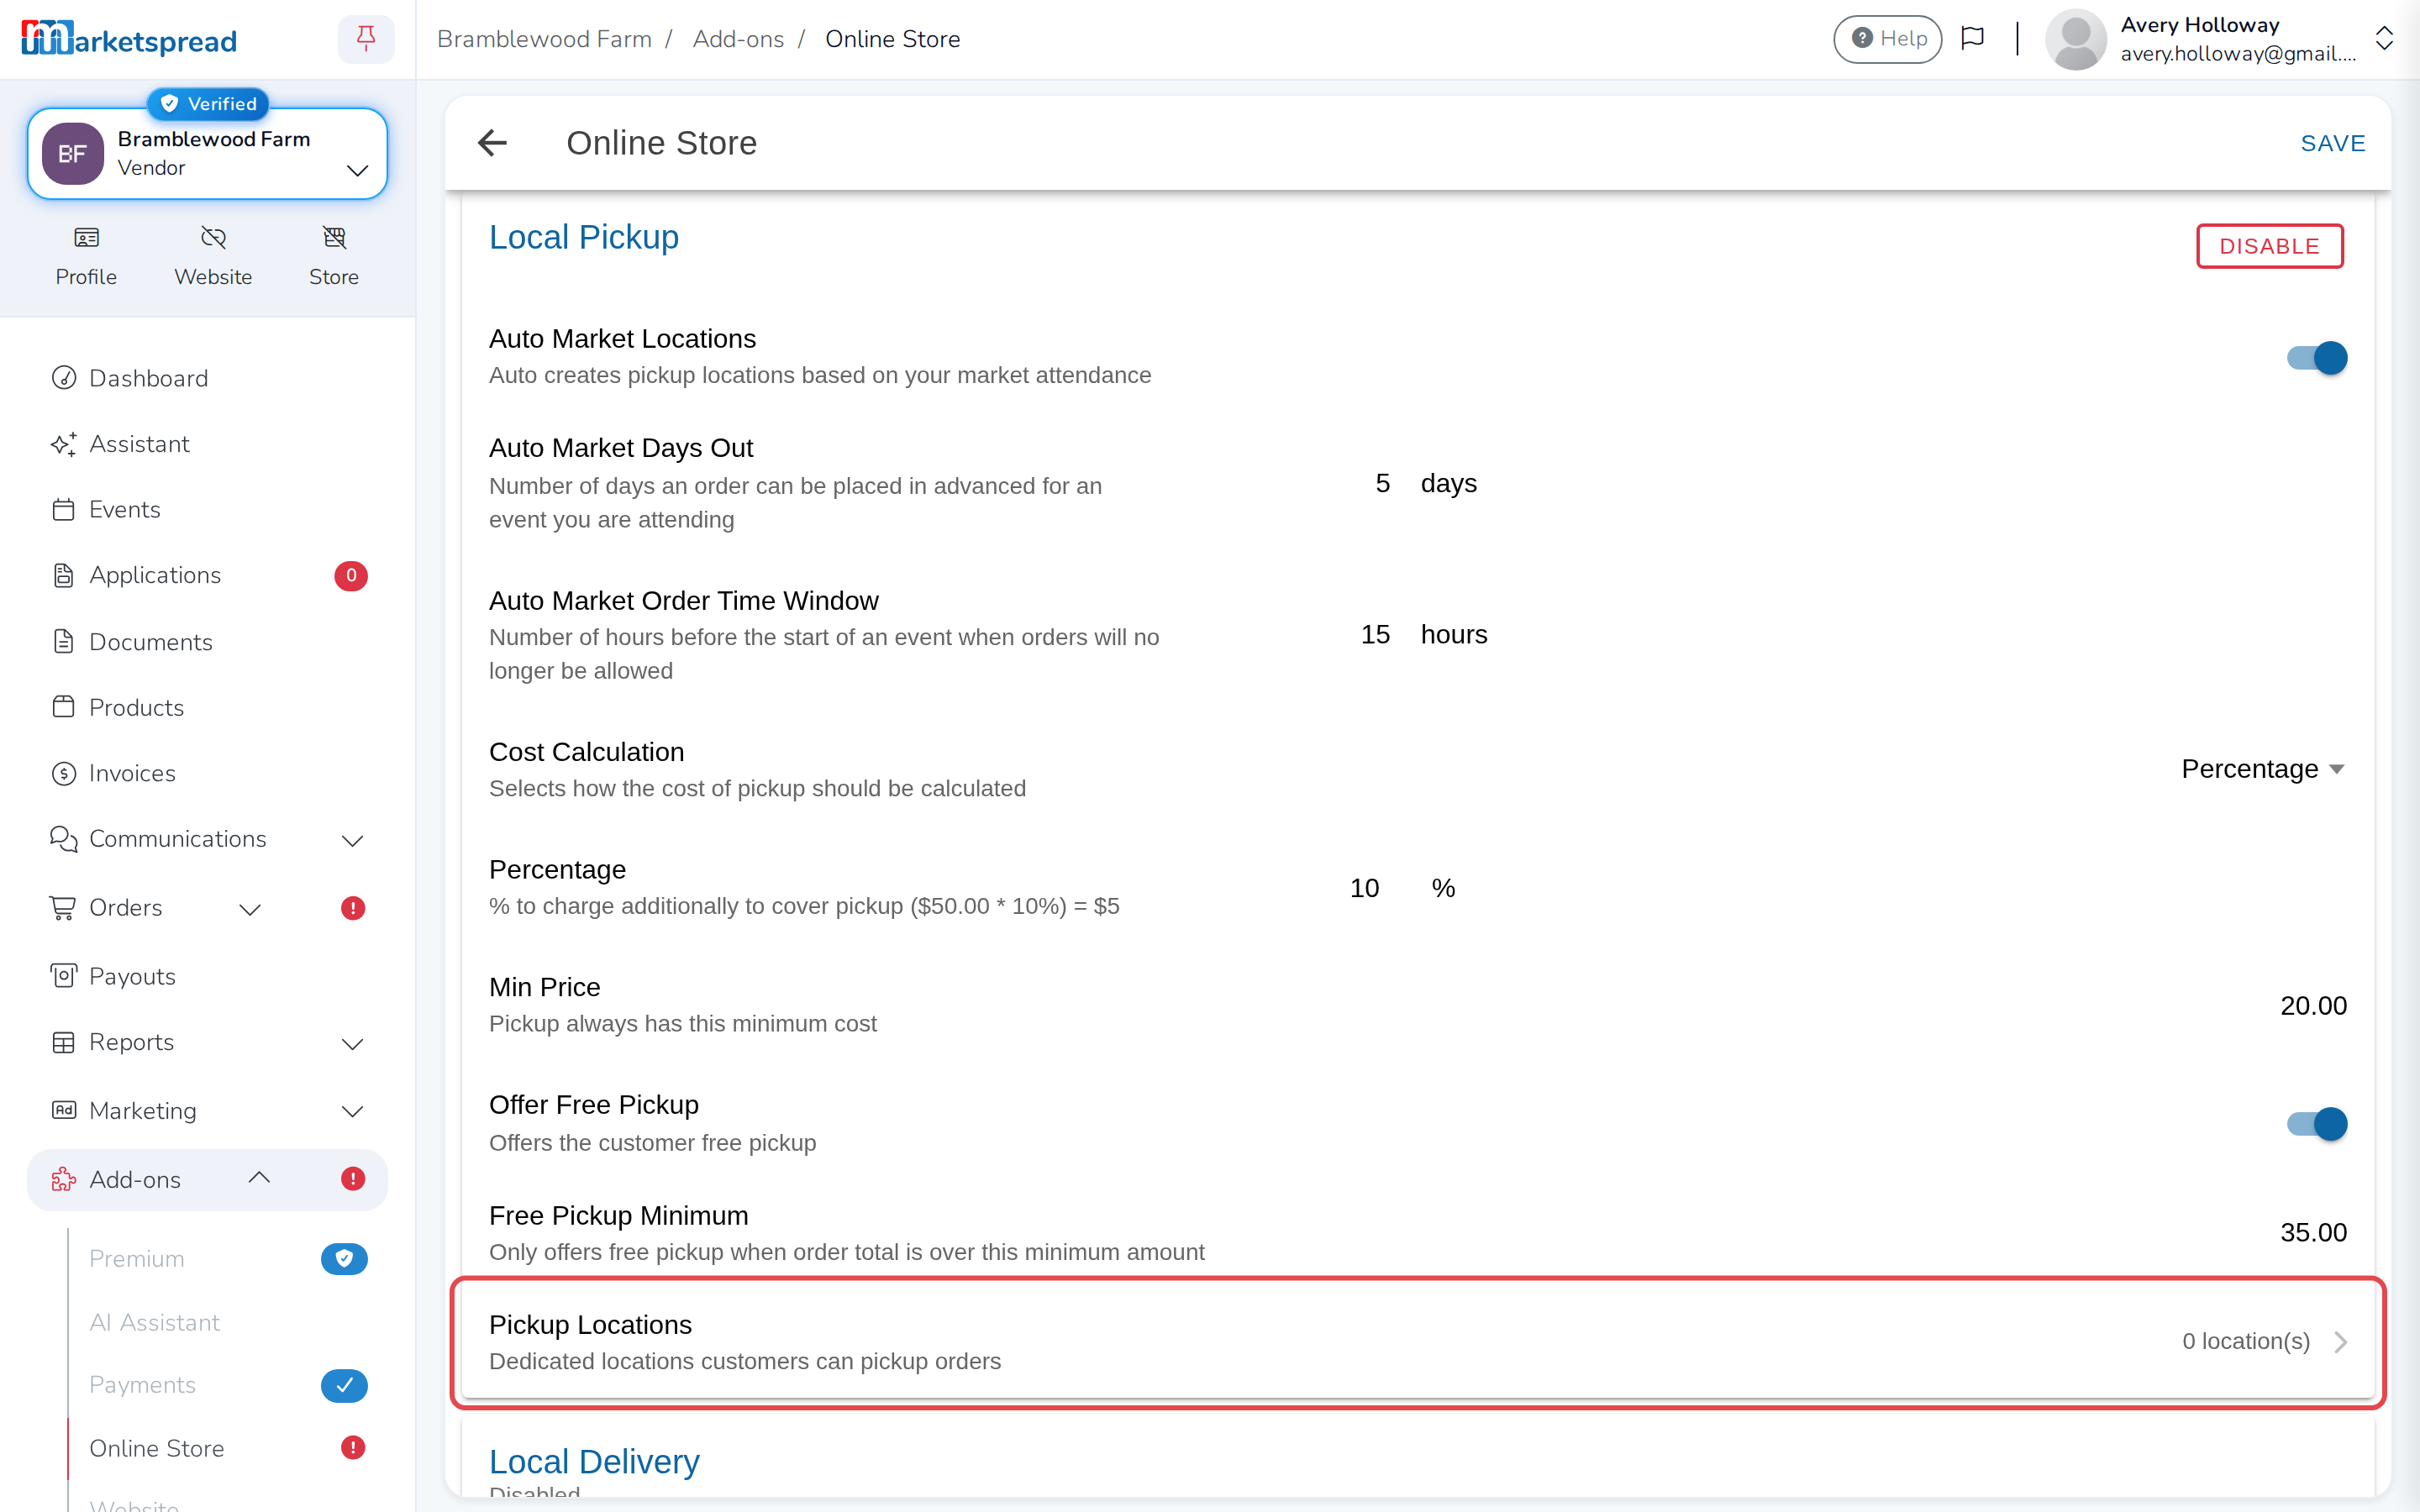Click the Percentage 10 value field

(x=1364, y=888)
